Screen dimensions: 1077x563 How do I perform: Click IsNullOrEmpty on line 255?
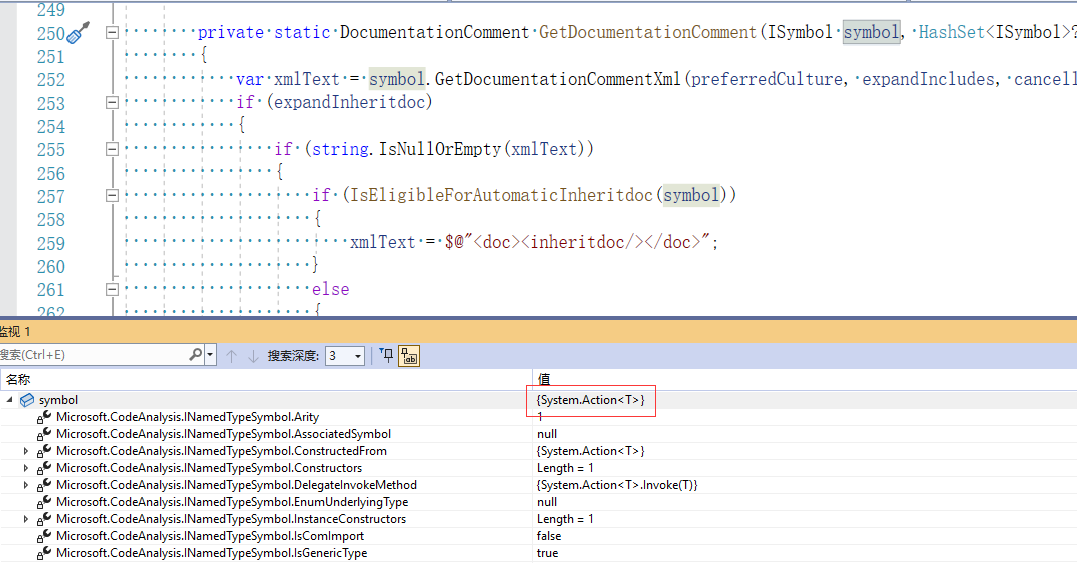[440, 149]
